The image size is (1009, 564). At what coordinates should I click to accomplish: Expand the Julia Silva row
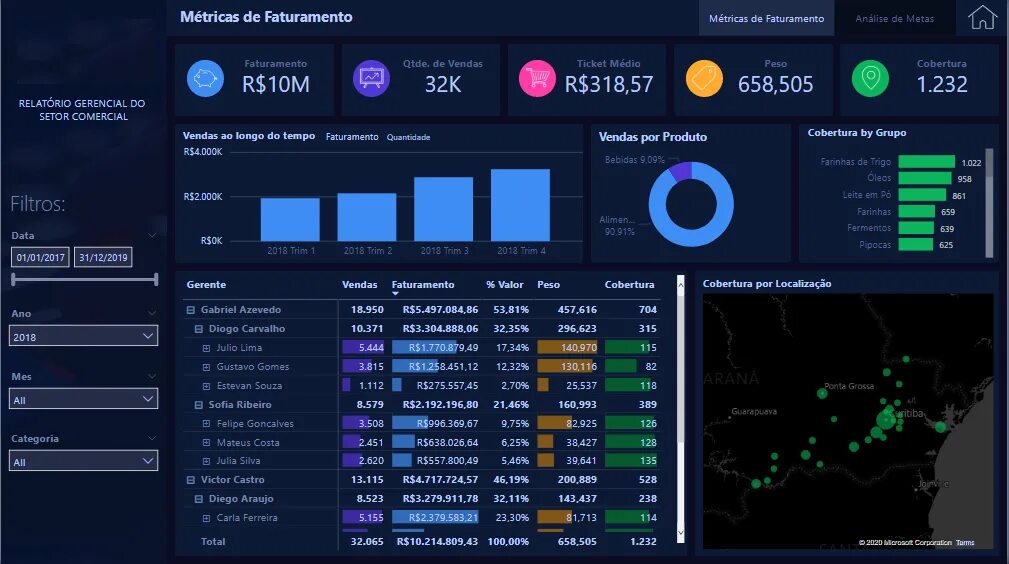pyautogui.click(x=207, y=461)
